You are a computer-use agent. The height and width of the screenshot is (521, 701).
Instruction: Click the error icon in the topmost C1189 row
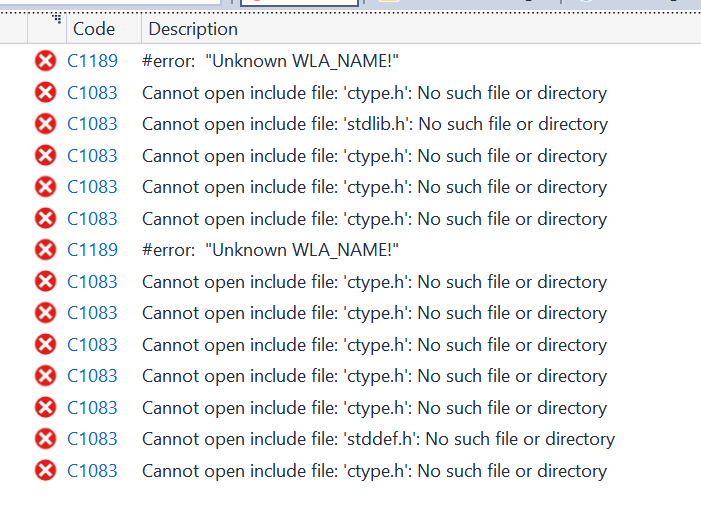[46, 61]
